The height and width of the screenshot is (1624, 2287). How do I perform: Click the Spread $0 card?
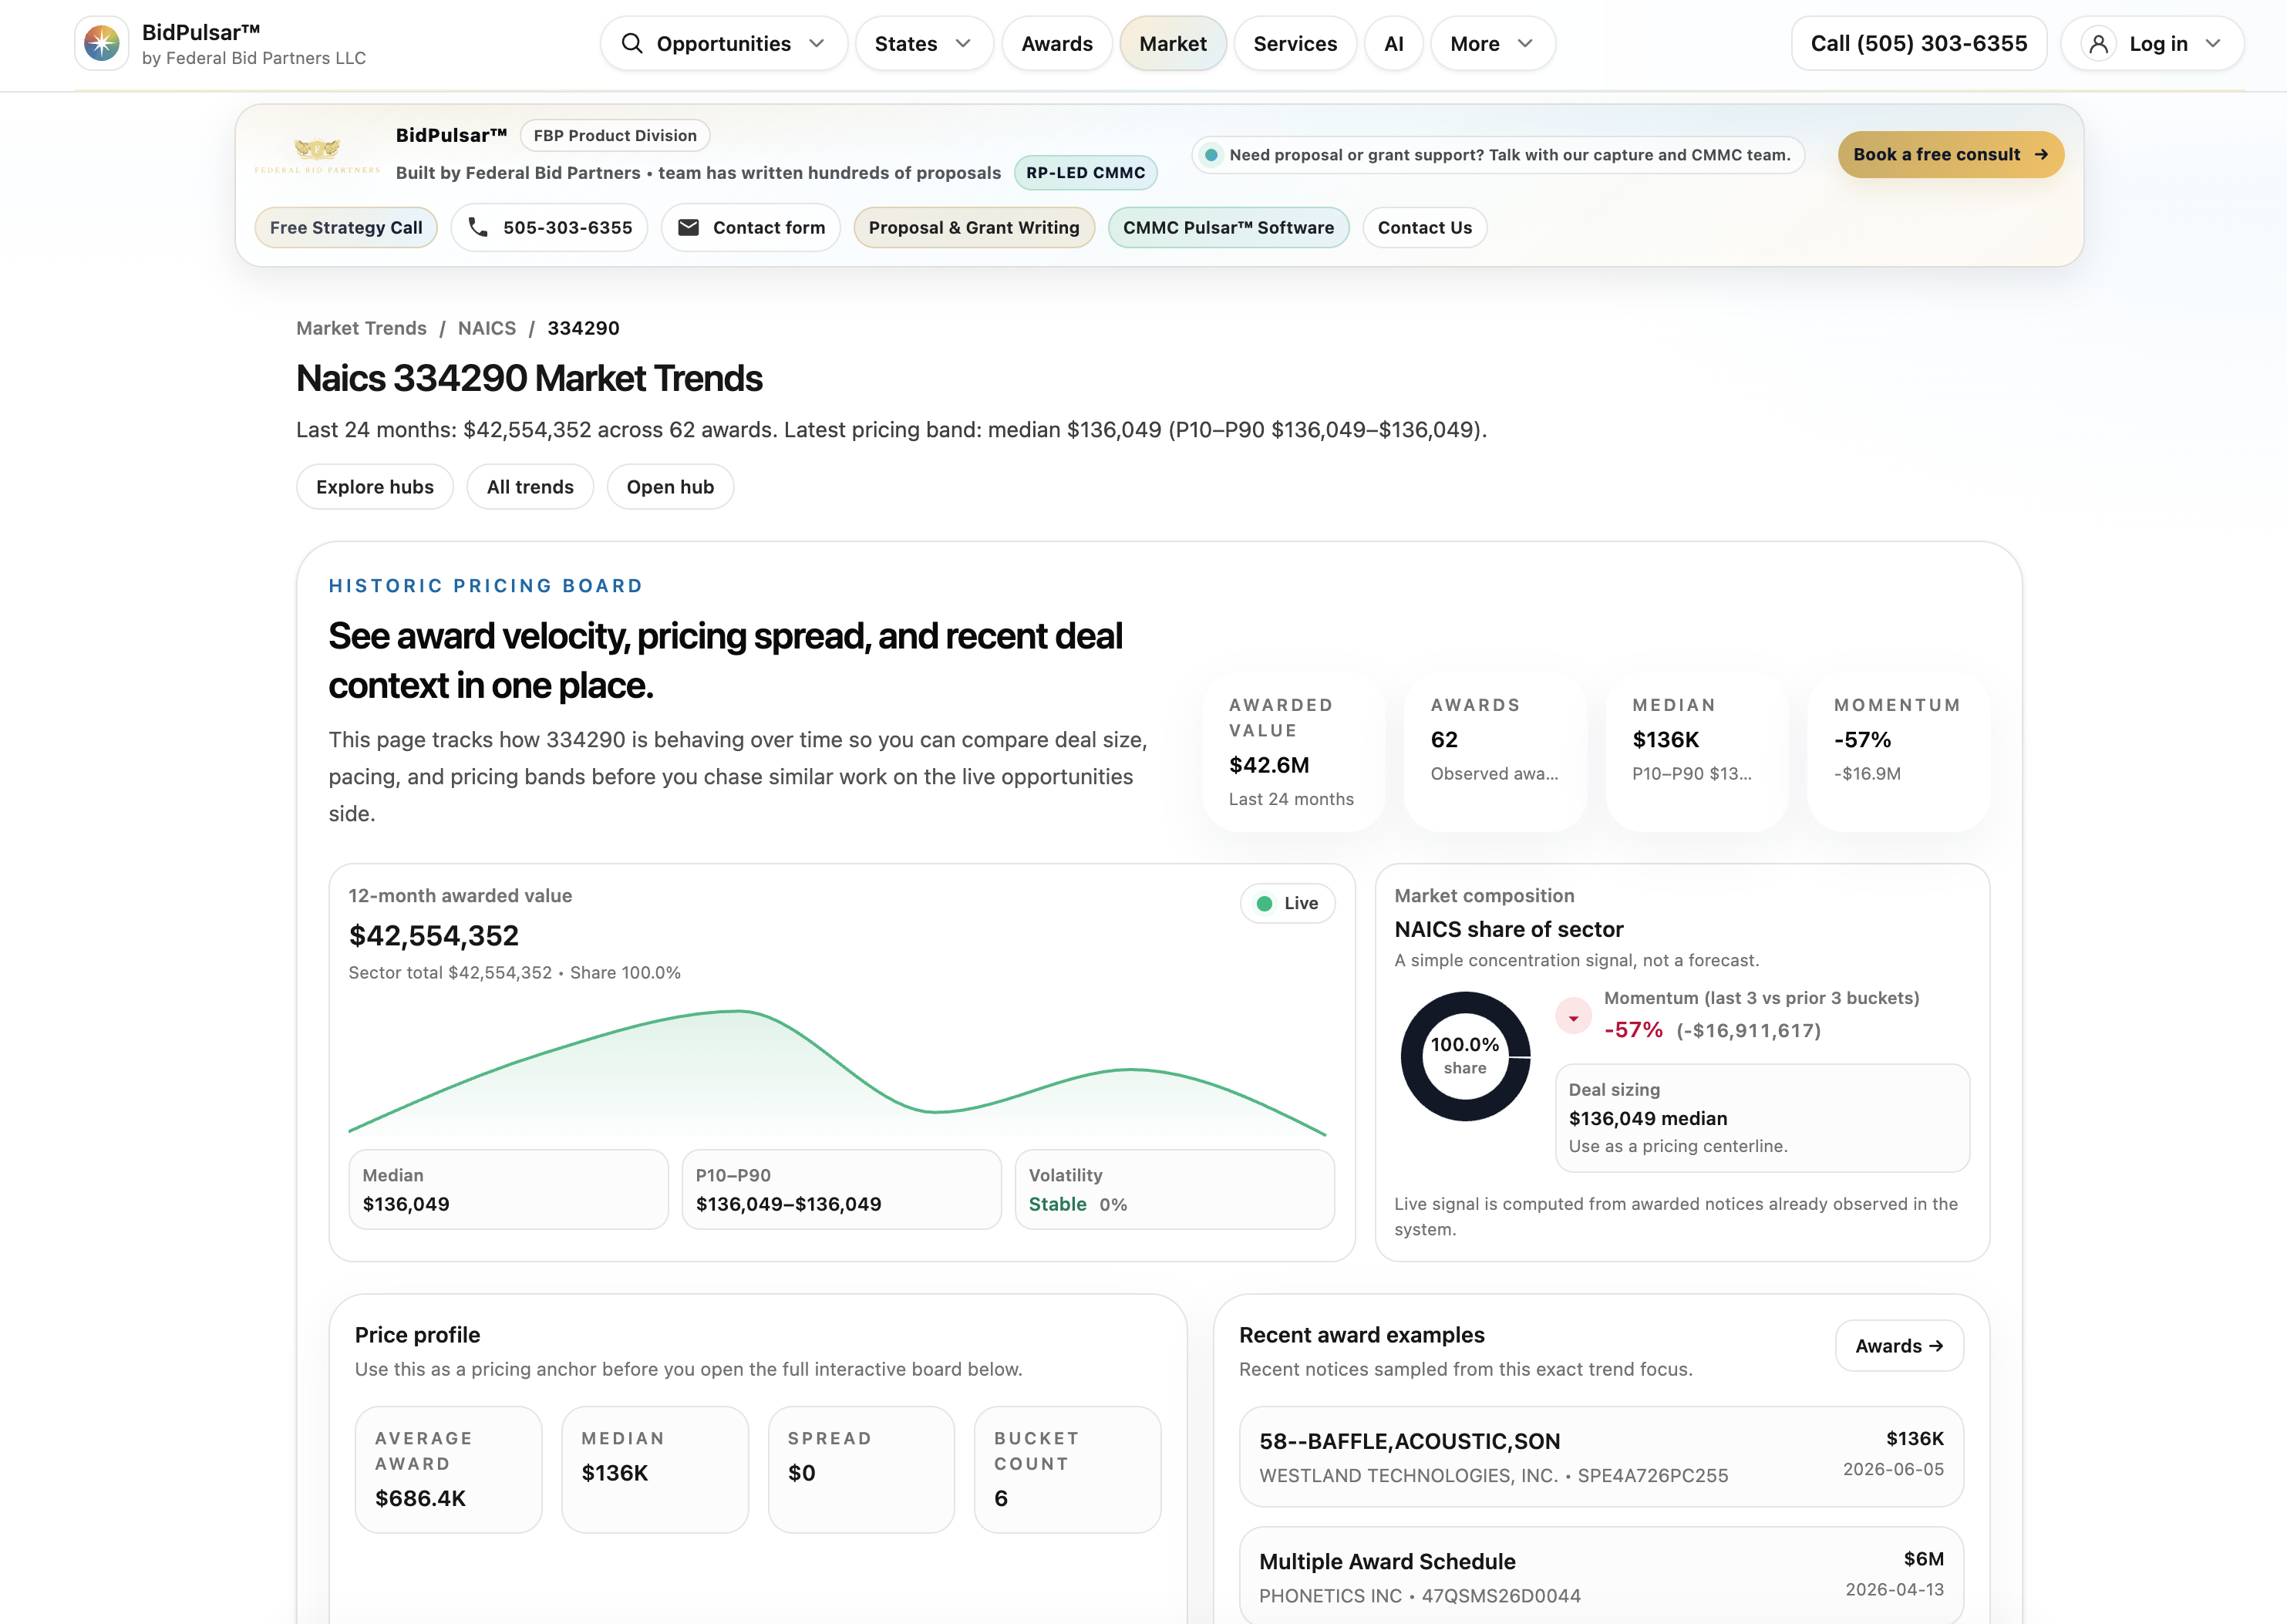pos(861,1469)
